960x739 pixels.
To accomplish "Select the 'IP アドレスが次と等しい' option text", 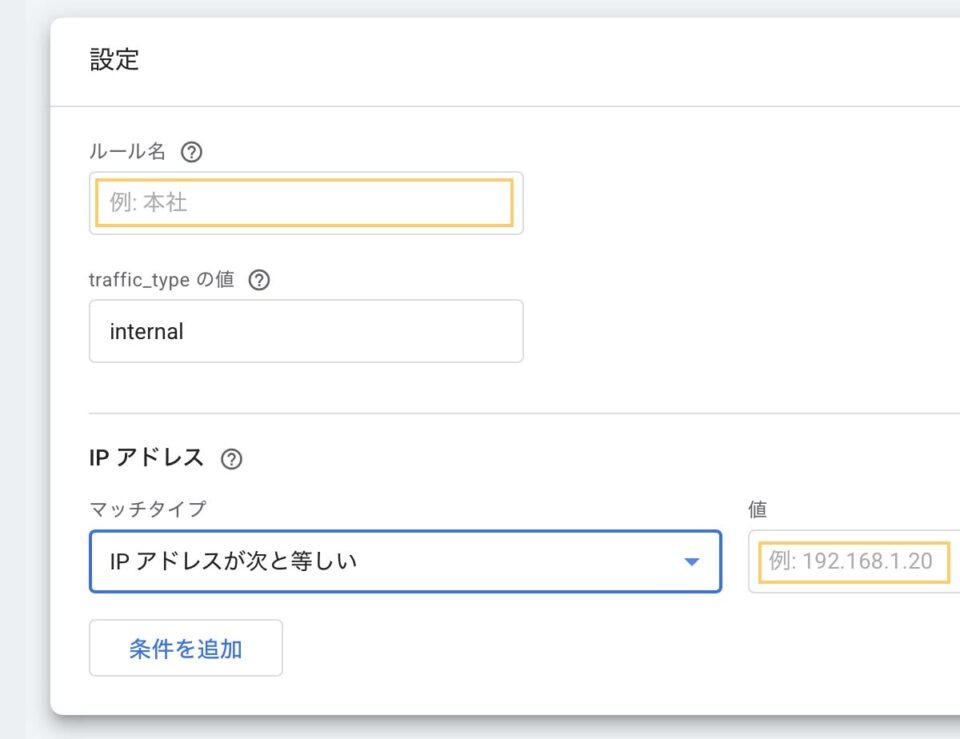I will (x=233, y=561).
